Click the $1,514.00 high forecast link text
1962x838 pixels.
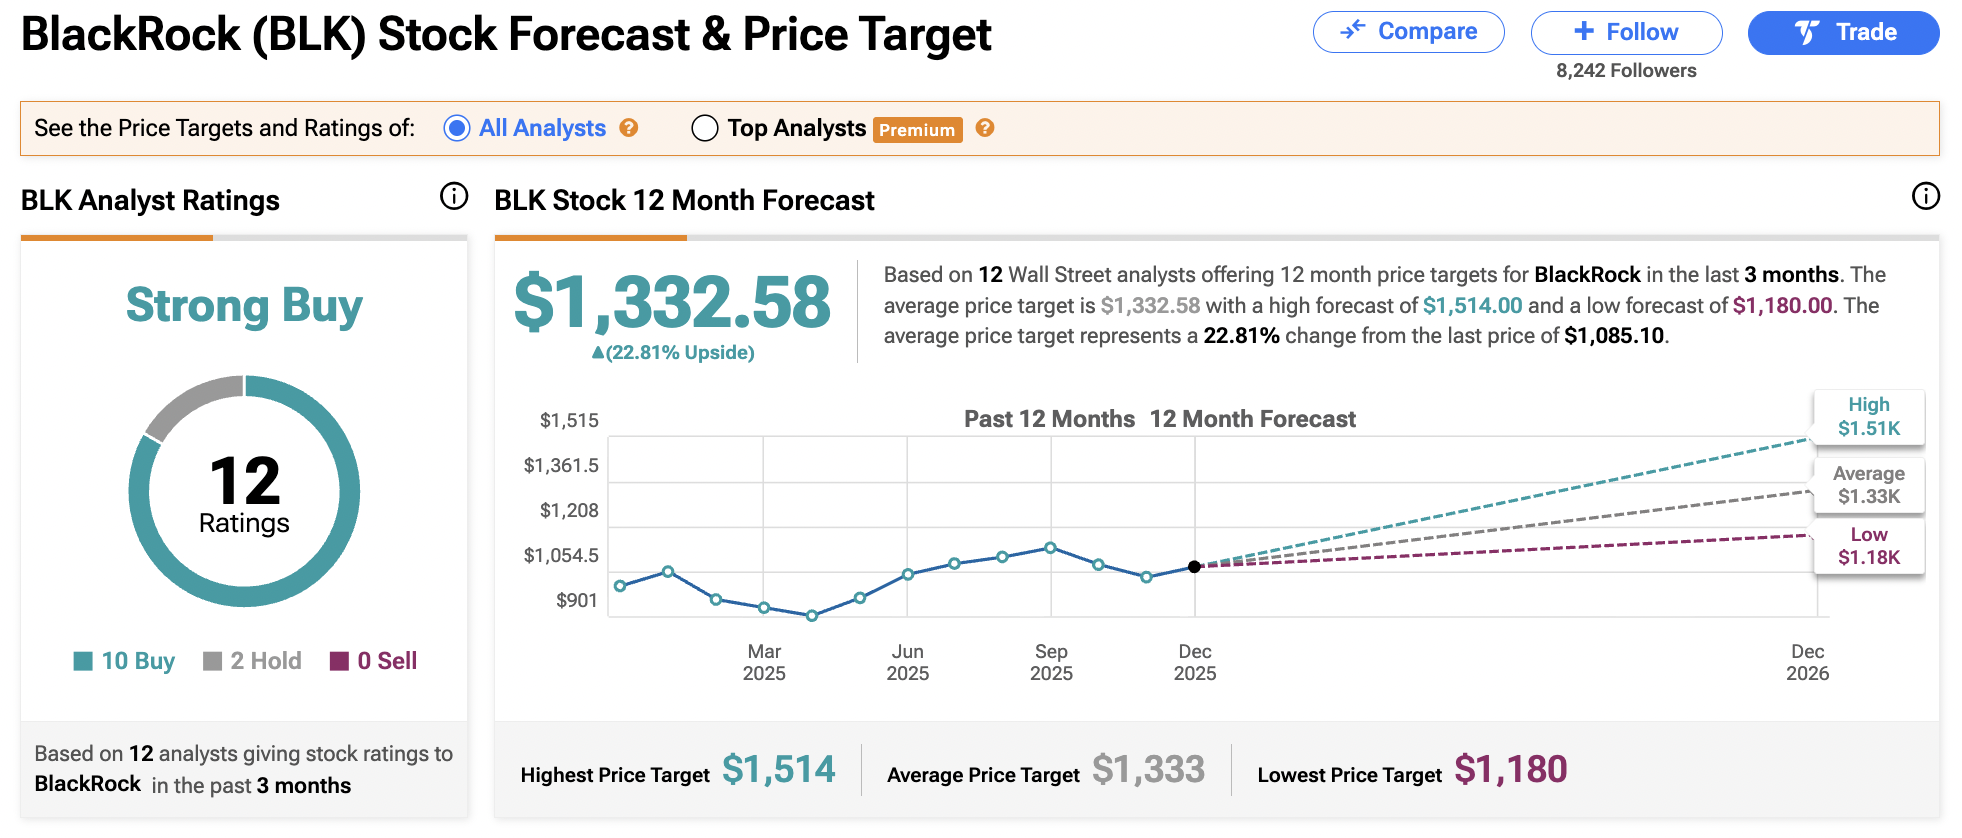pos(1472,306)
